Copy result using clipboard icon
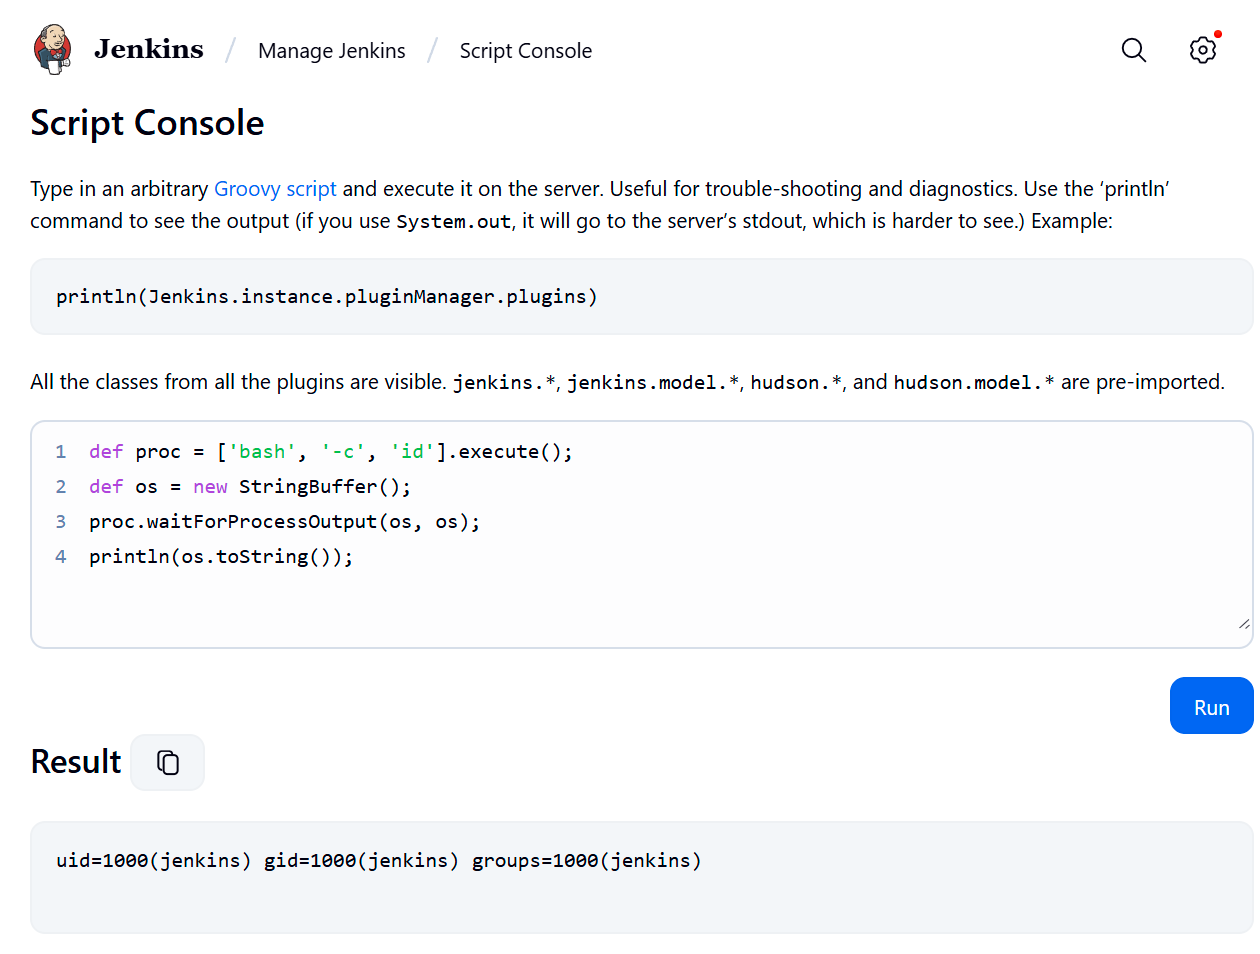The image size is (1260, 954). point(168,763)
